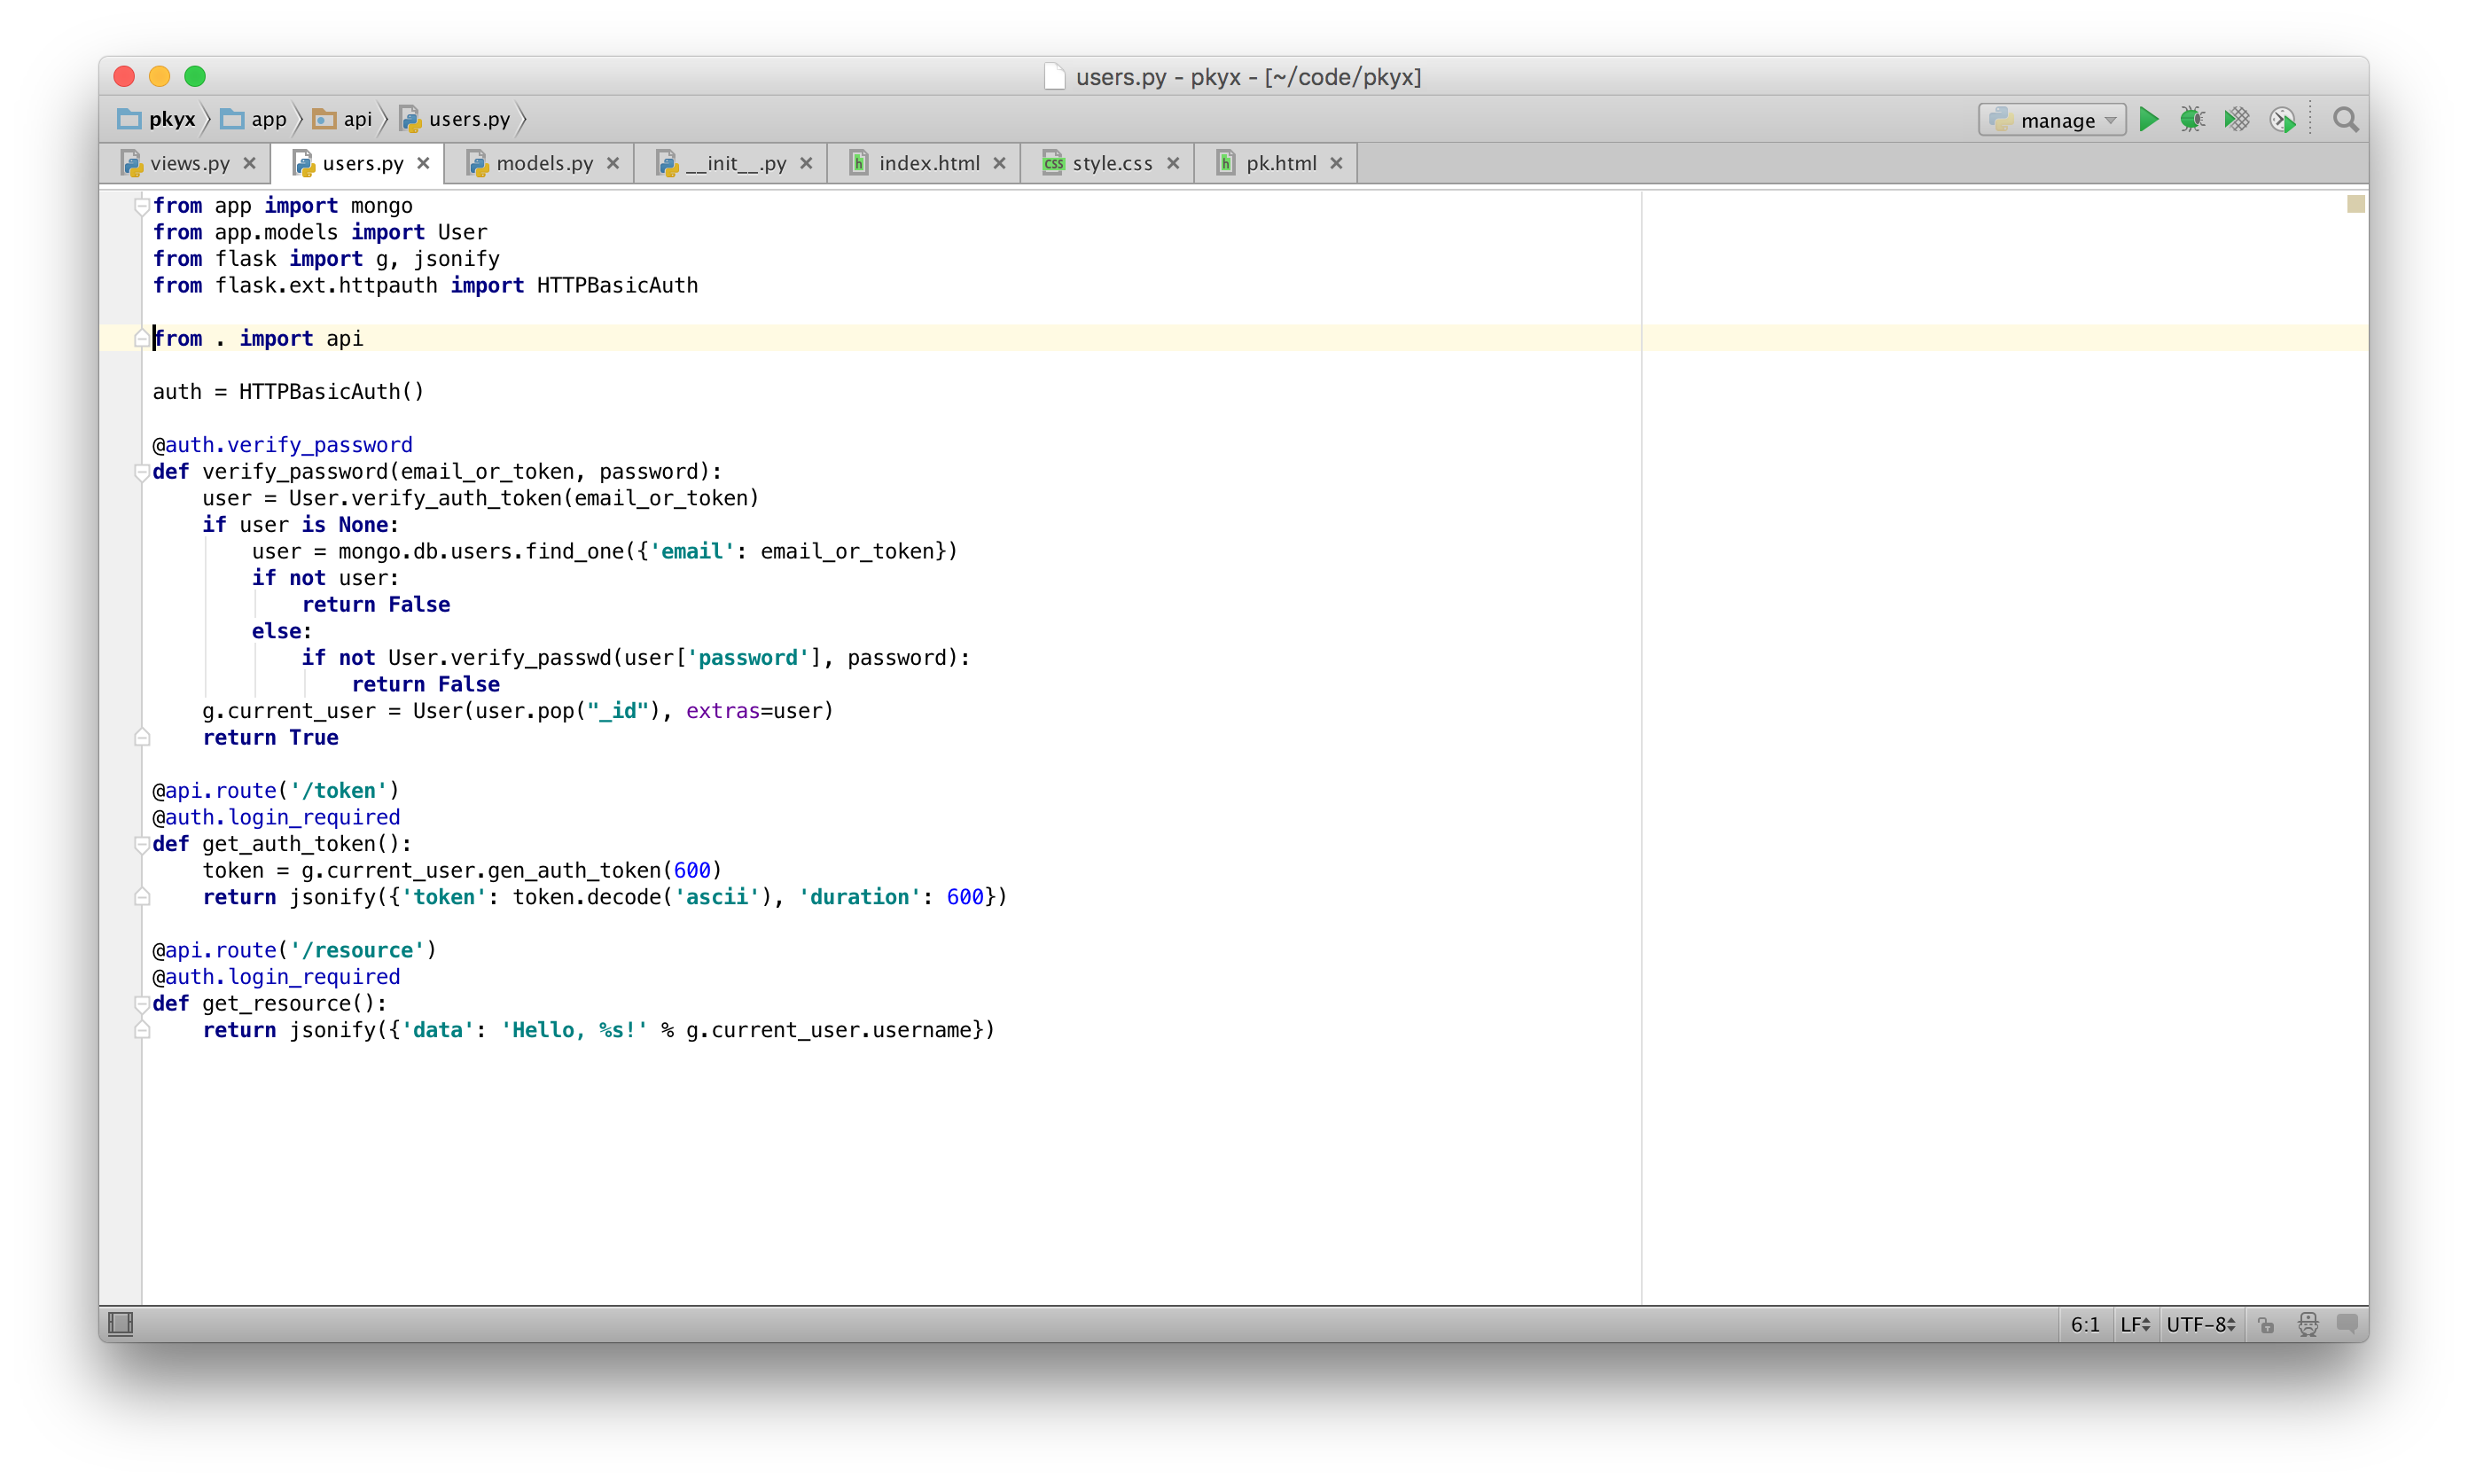Viewport: 2468px width, 1484px height.
Task: Start debugging with the bug icon
Action: coord(2192,120)
